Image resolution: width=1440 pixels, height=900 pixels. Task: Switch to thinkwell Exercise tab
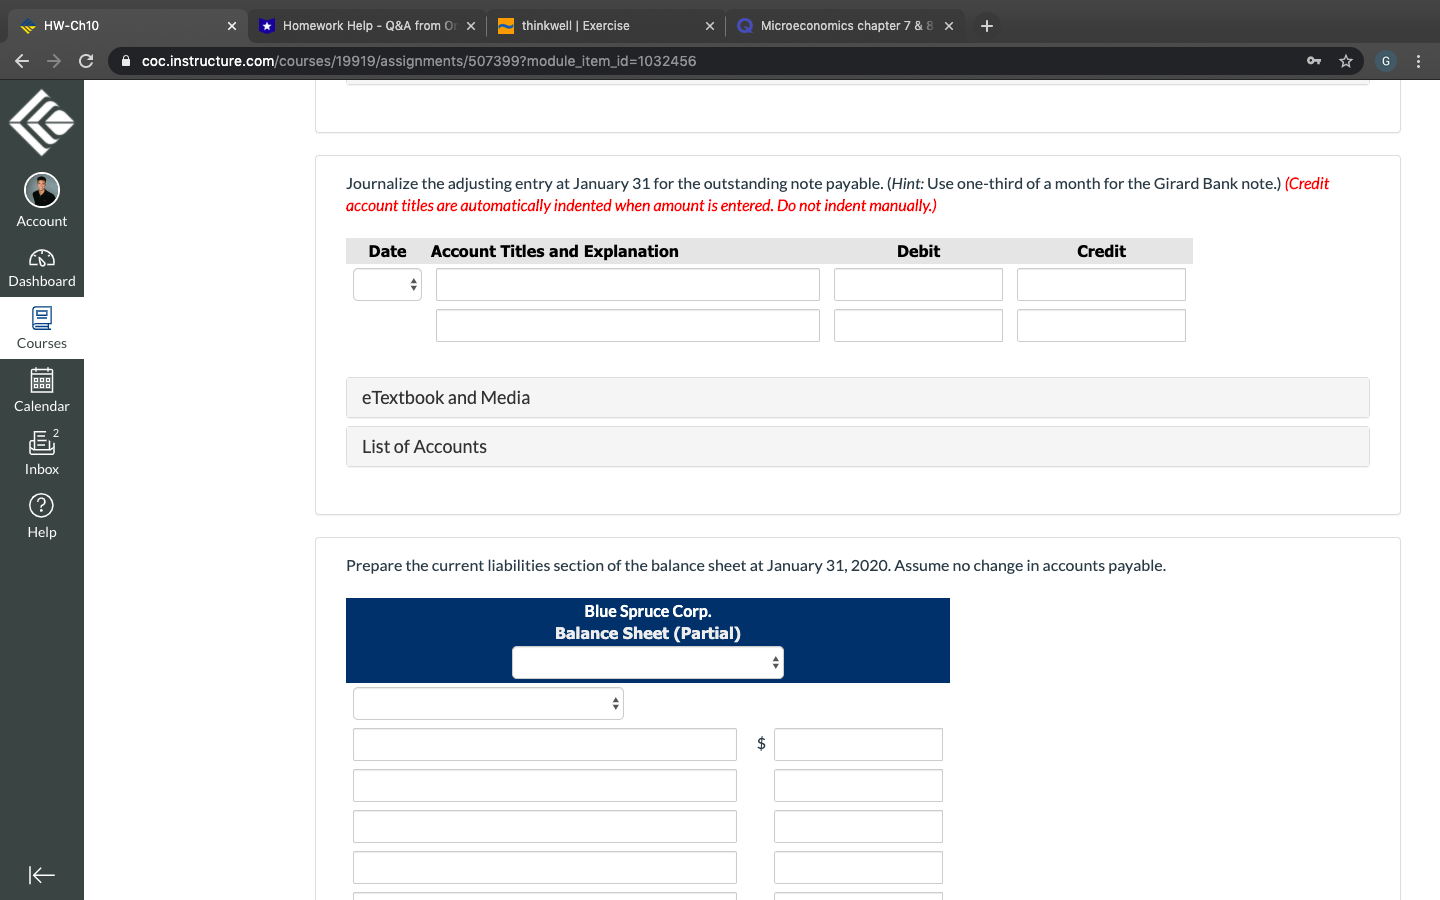(604, 26)
